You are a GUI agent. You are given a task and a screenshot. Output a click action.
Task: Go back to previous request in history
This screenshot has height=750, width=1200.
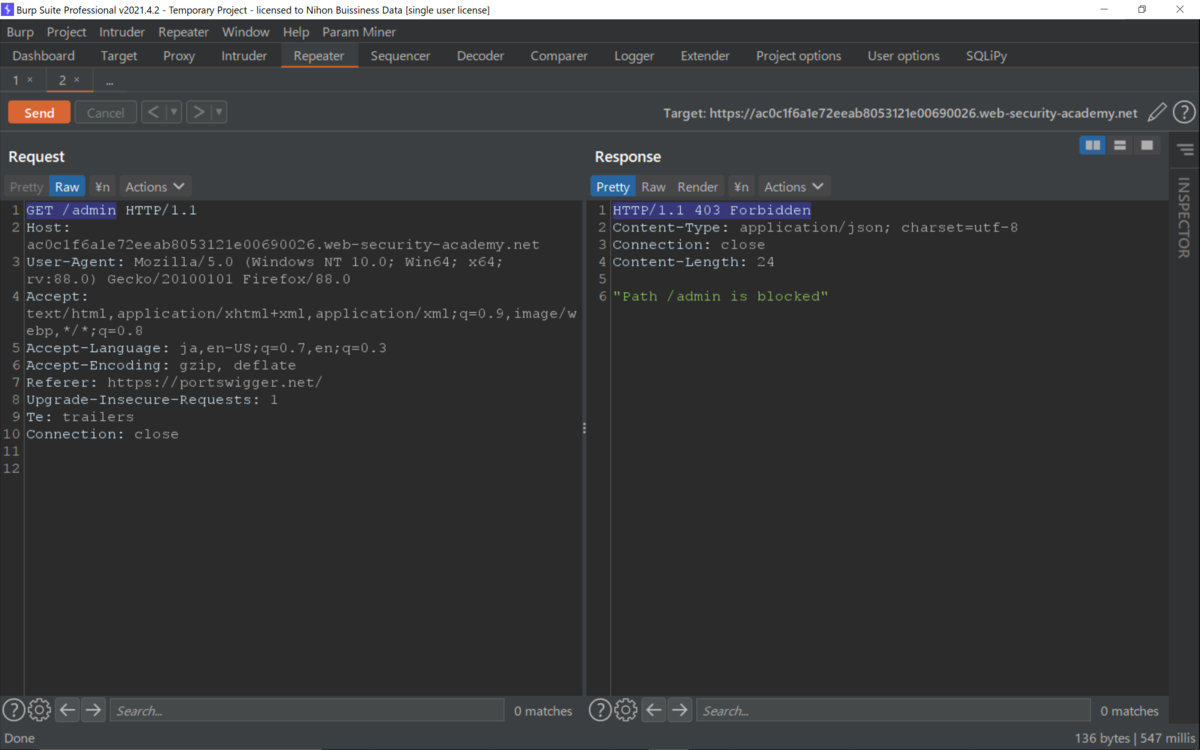click(153, 113)
